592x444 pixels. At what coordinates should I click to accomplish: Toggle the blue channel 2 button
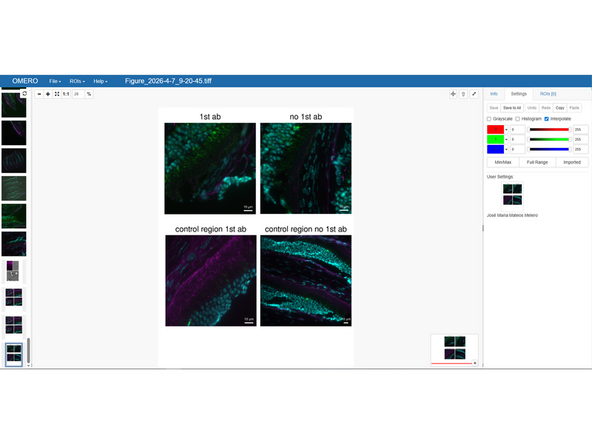tap(495, 149)
